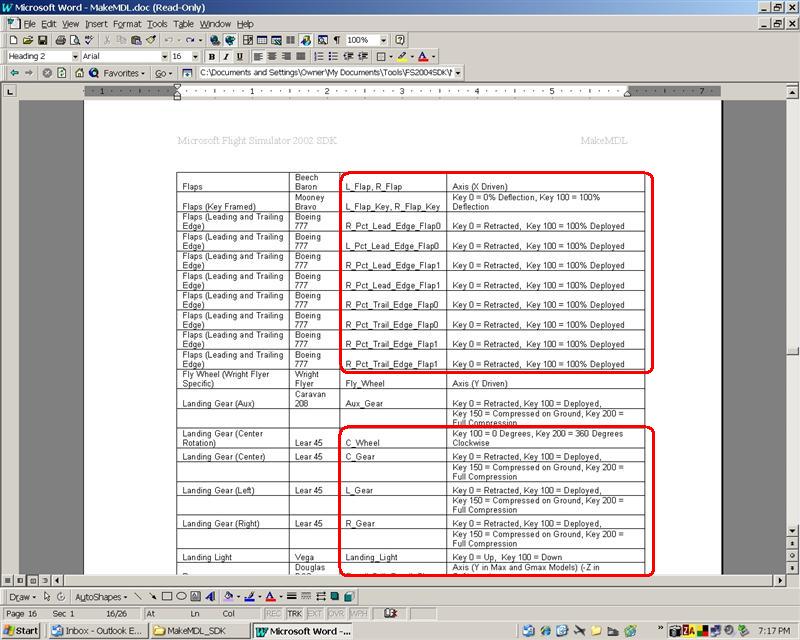Insert WordArt
800x640 pixels.
(x=210, y=596)
